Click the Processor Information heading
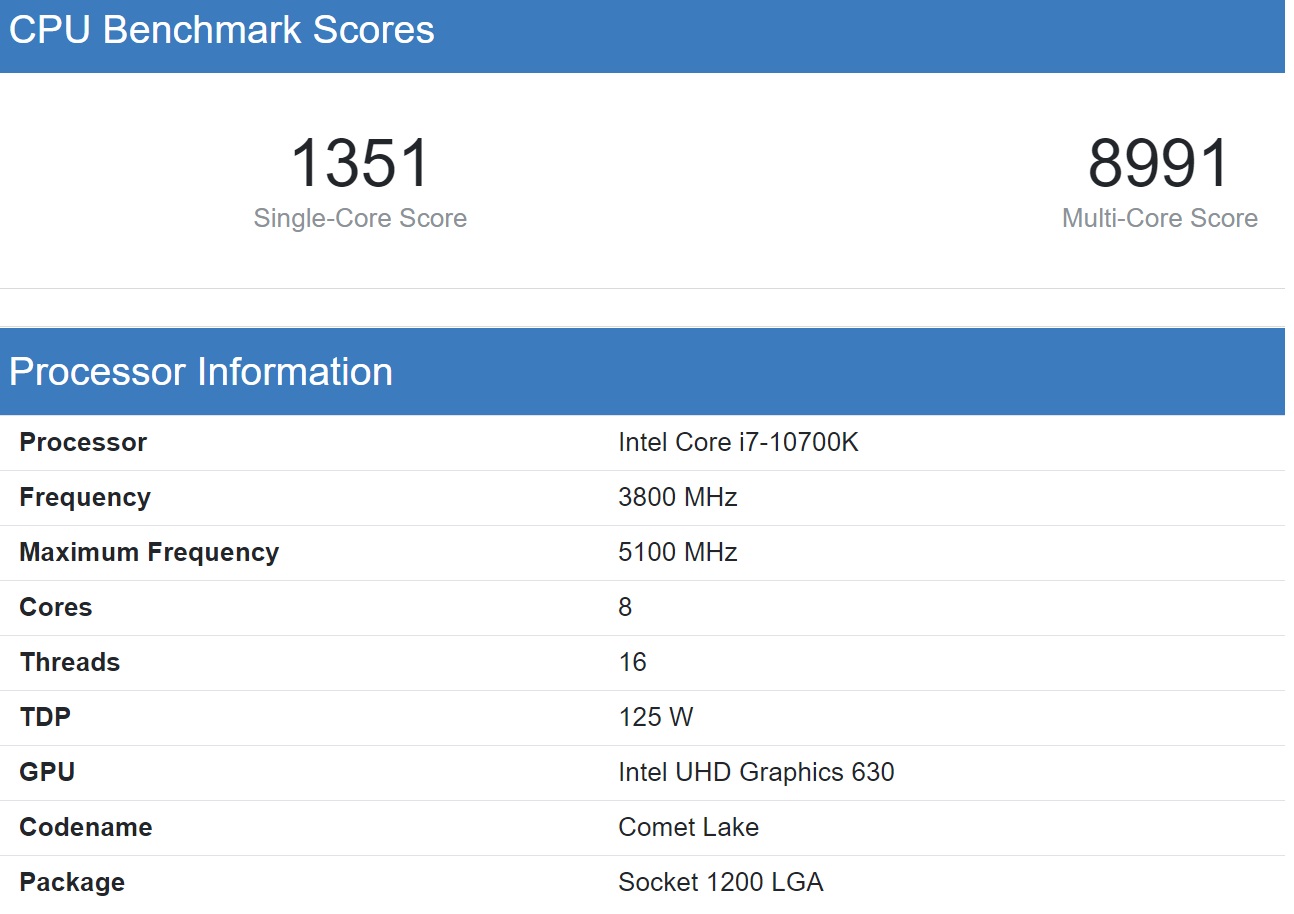1294x914 pixels. tap(201, 372)
